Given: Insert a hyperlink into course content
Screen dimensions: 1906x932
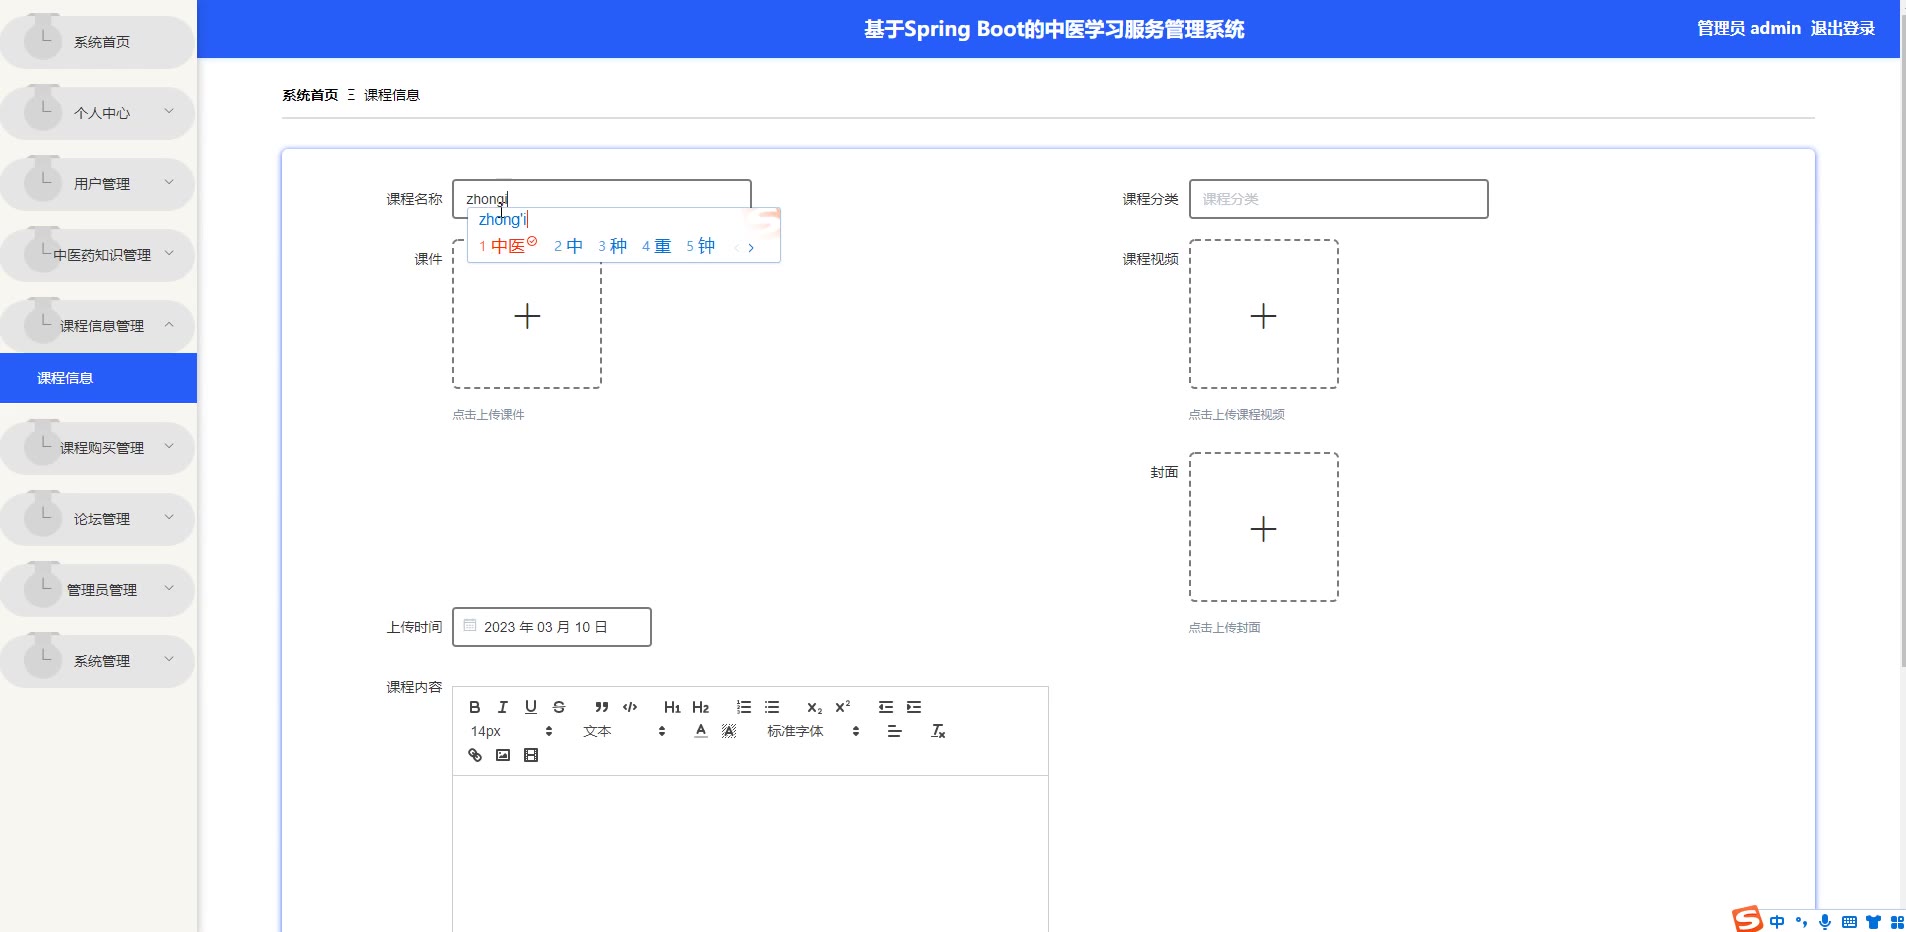Looking at the screenshot, I should pos(475,755).
